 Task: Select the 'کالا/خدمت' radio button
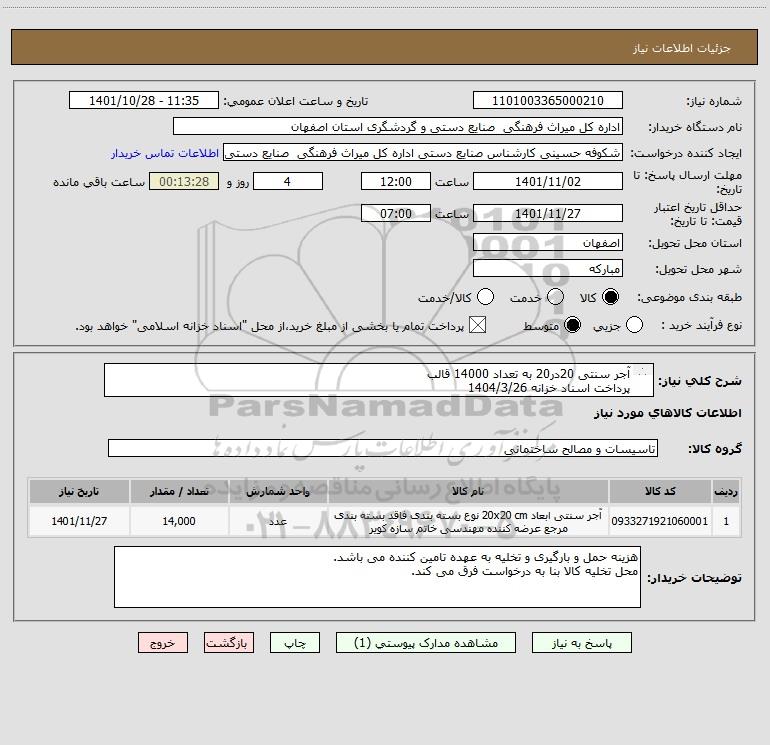pos(486,297)
